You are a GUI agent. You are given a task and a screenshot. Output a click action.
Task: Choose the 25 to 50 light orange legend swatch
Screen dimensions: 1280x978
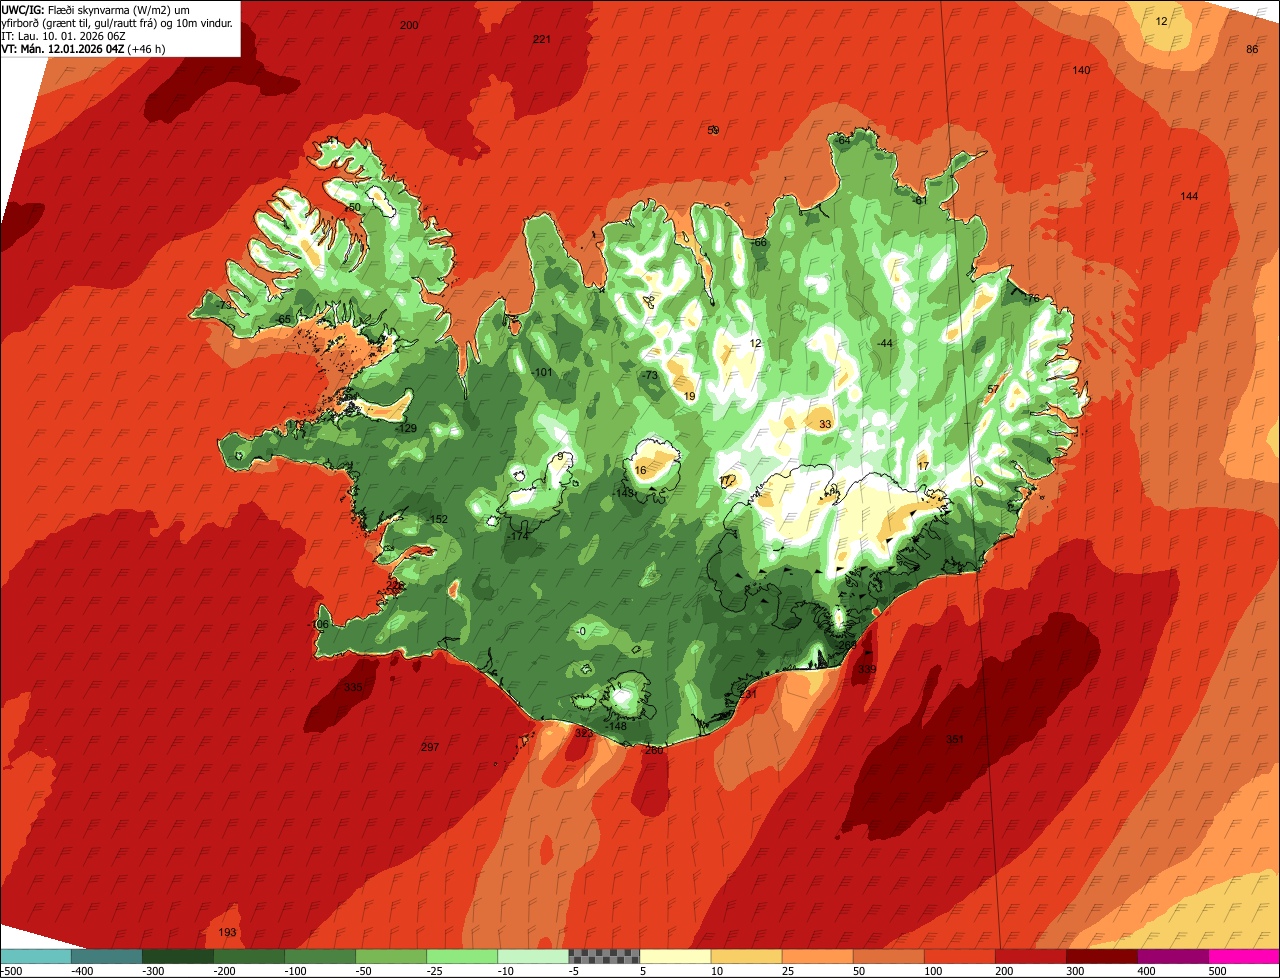[817, 956]
